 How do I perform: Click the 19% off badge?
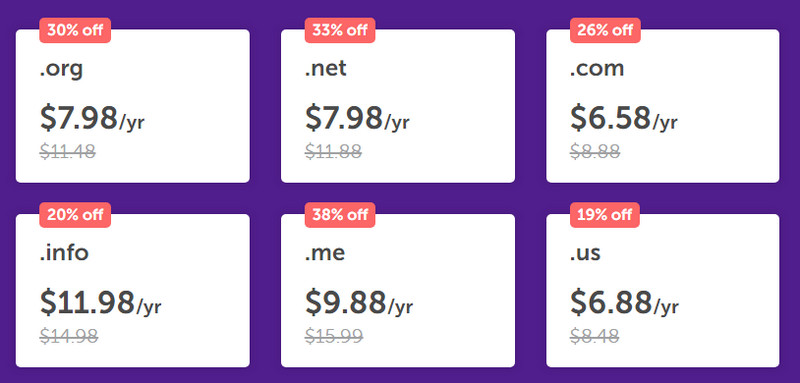[605, 215]
